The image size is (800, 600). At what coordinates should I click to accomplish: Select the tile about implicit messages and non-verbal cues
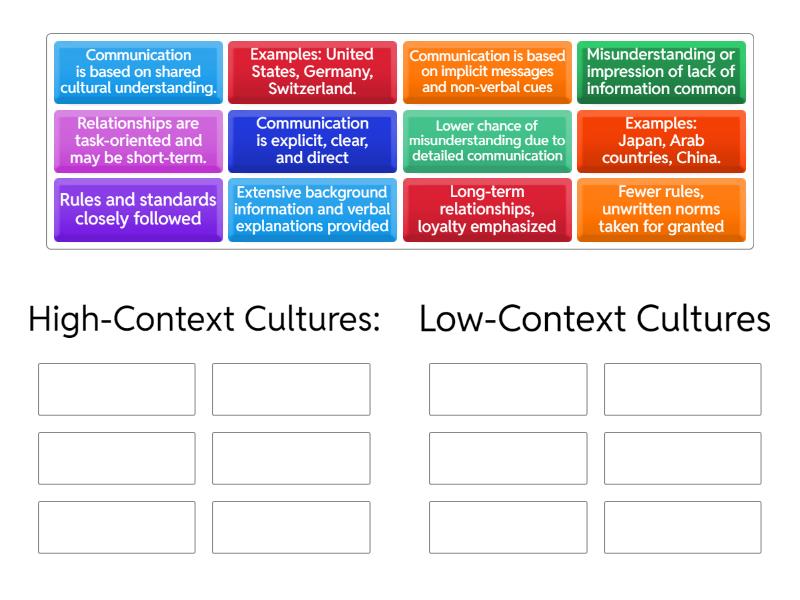(487, 71)
